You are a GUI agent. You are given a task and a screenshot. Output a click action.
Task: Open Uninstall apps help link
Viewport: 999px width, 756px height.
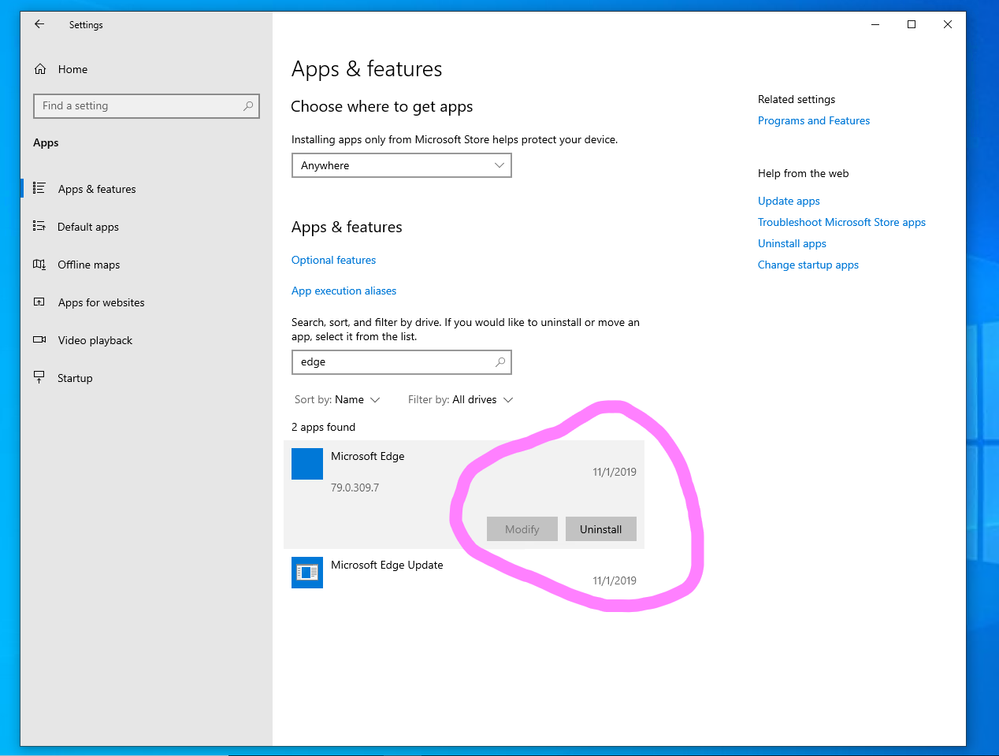(x=792, y=243)
